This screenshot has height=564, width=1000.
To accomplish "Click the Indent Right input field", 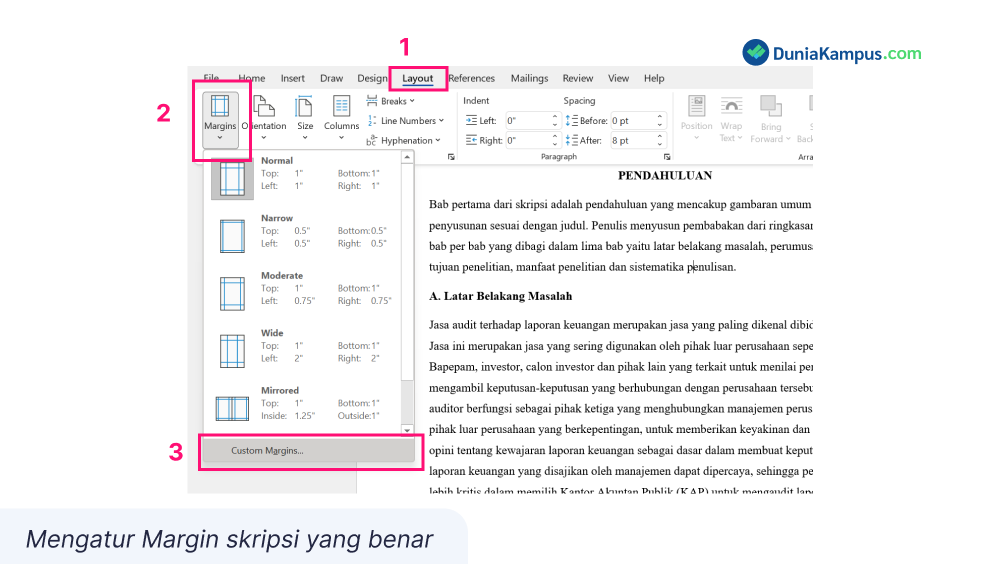I will [x=527, y=140].
